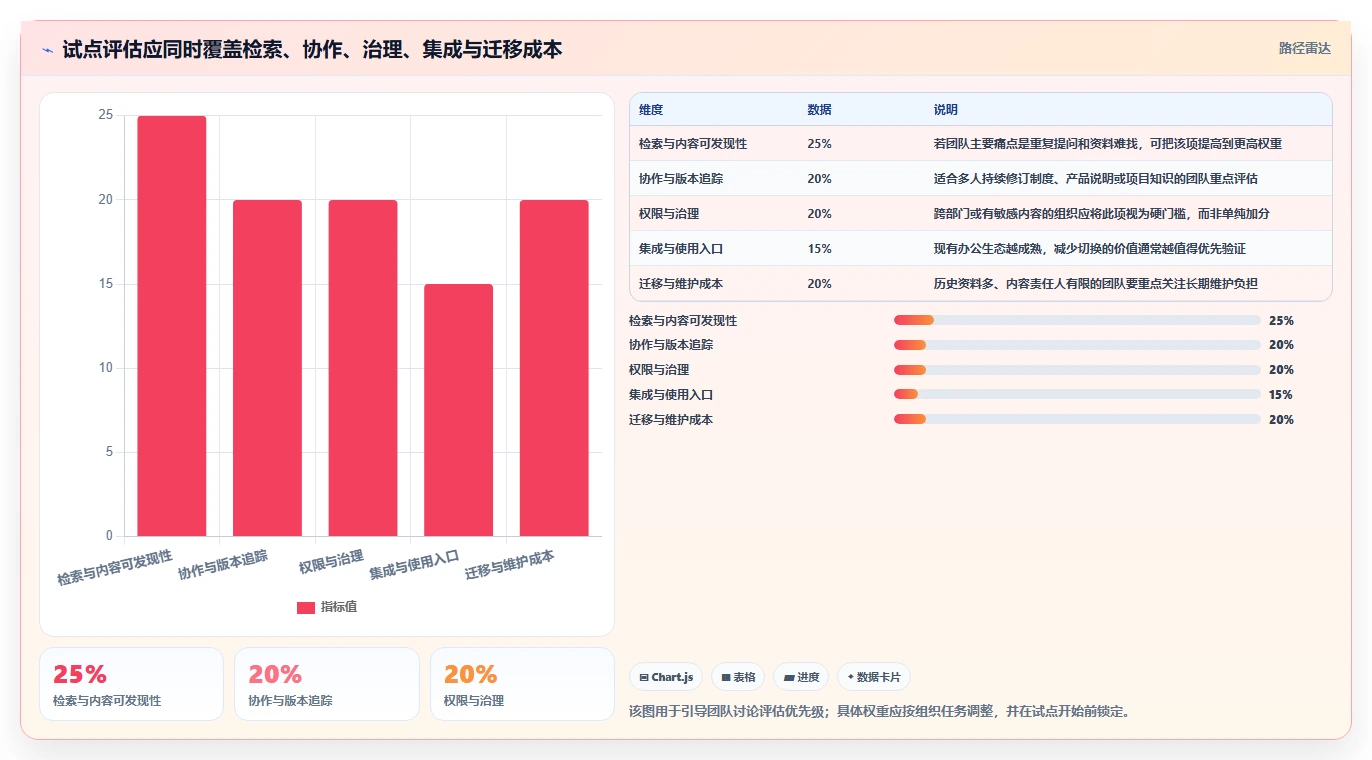The image size is (1372, 760).
Task: Open the Chart.js chip
Action: 666,677
